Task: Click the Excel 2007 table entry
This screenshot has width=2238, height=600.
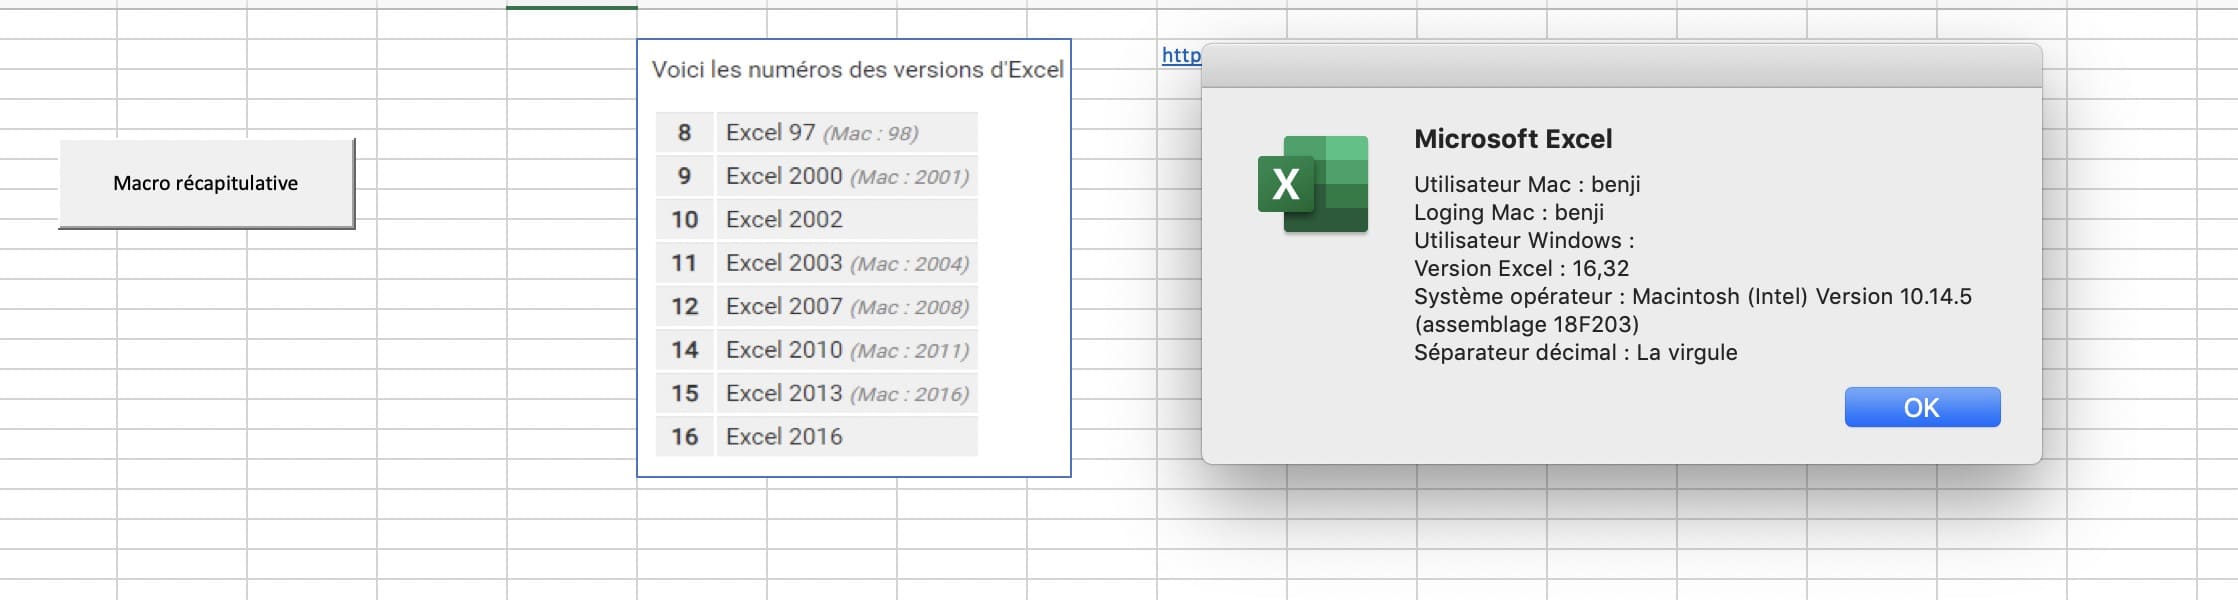Action: coord(846,307)
